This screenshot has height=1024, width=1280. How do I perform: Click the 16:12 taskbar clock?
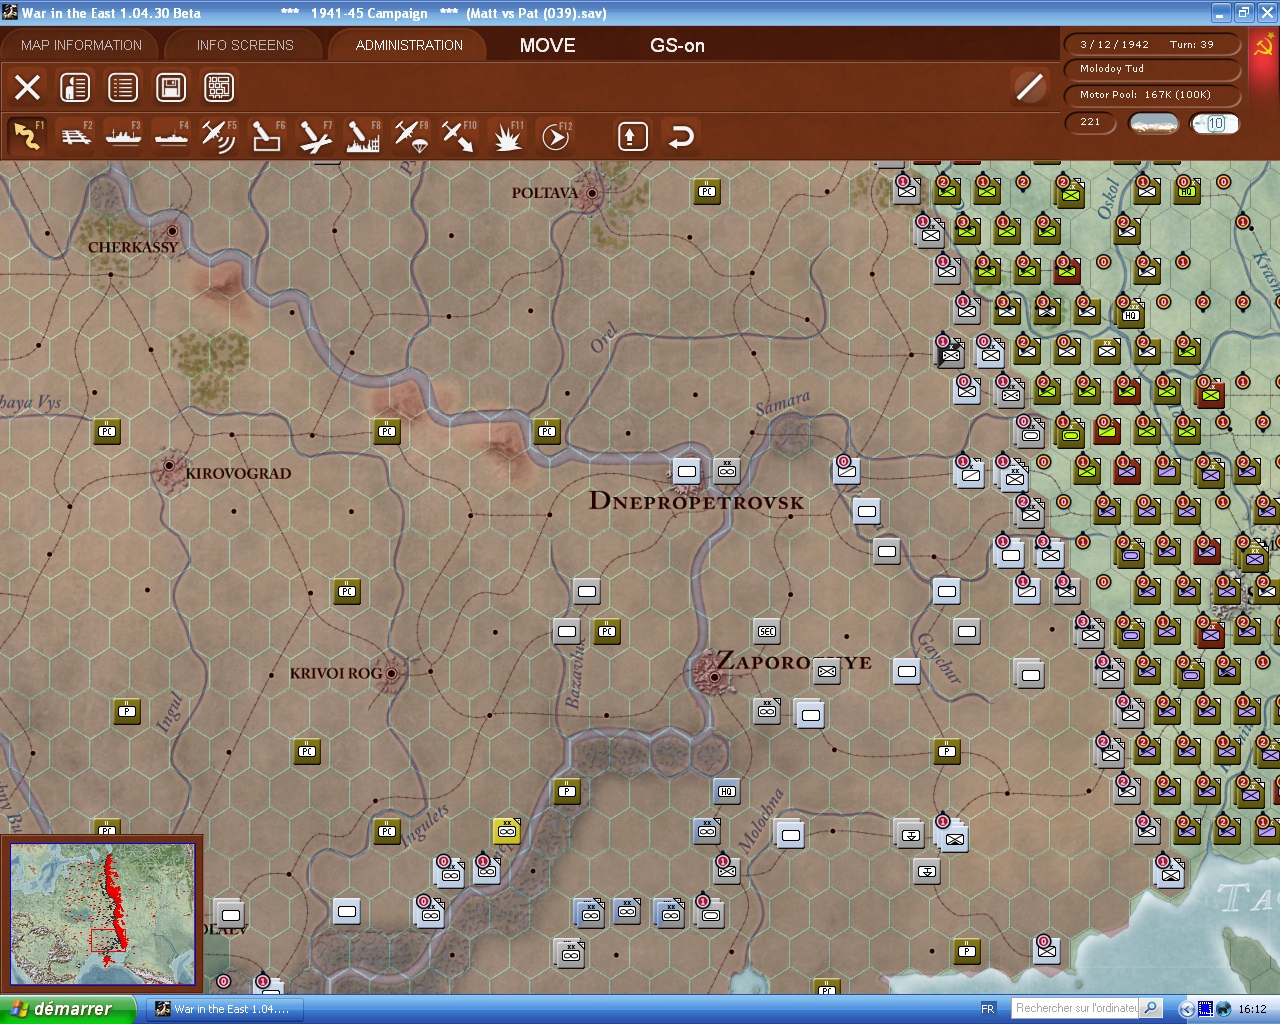pos(1252,1009)
